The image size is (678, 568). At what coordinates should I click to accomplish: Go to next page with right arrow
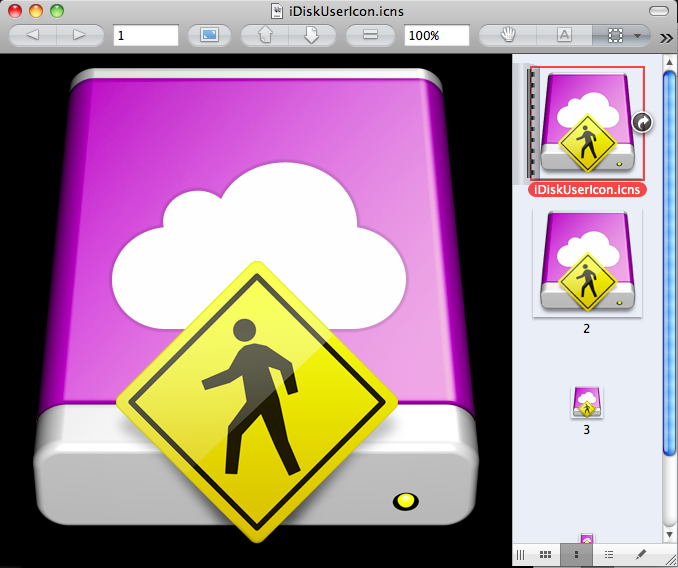(80, 35)
